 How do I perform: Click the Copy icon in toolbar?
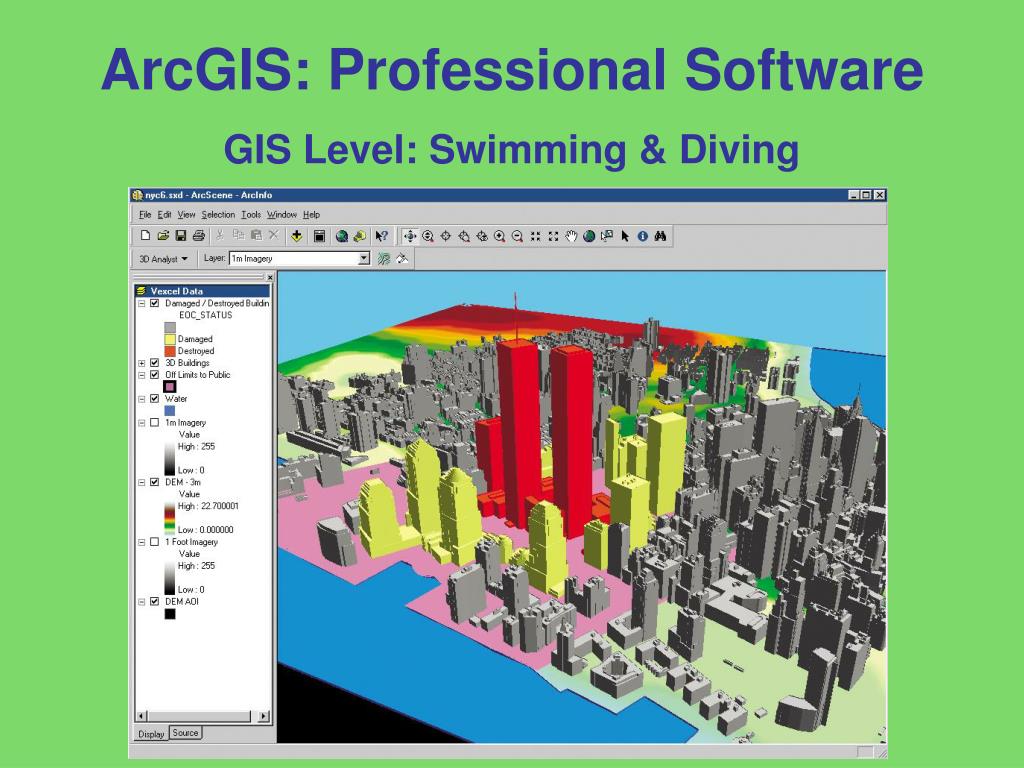coord(238,236)
